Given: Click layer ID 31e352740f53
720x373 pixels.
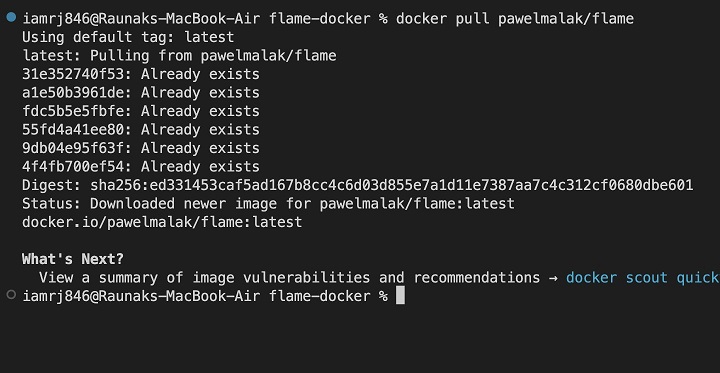Looking at the screenshot, I should (x=73, y=74).
